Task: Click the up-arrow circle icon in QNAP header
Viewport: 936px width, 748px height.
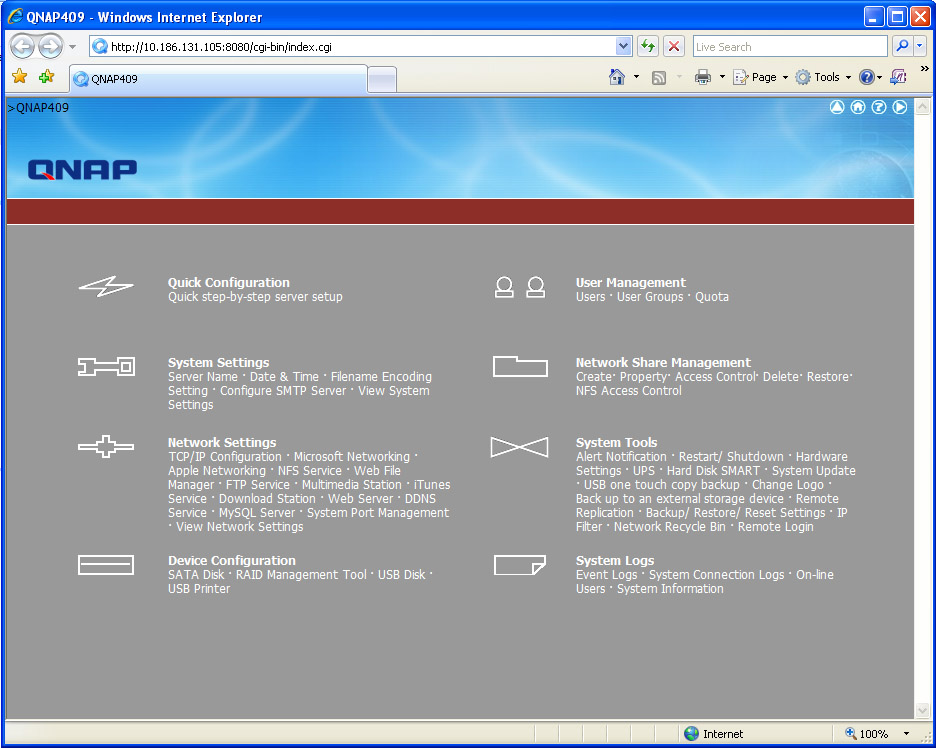Action: 837,107
